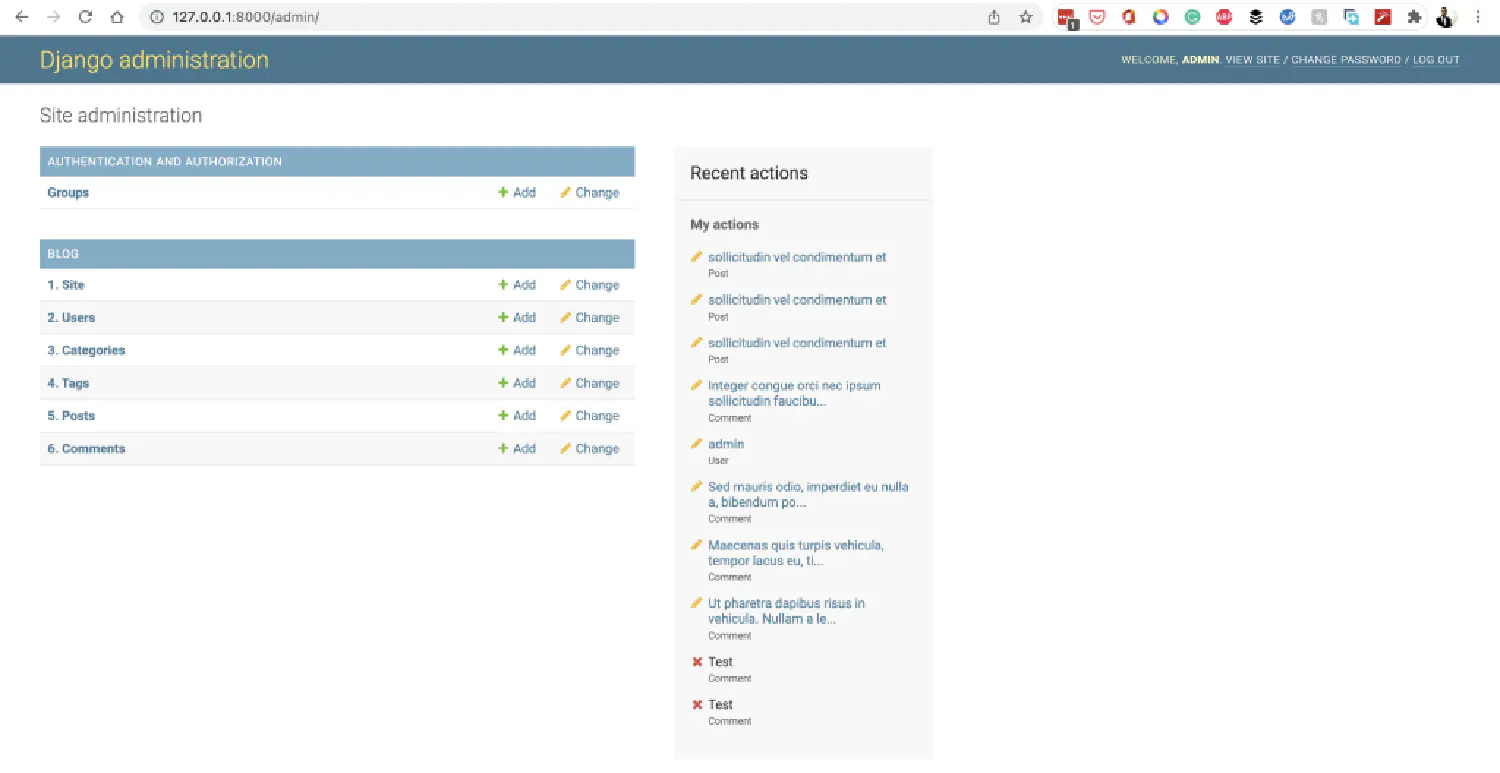Reload the page with the refresh icon

(x=86, y=17)
